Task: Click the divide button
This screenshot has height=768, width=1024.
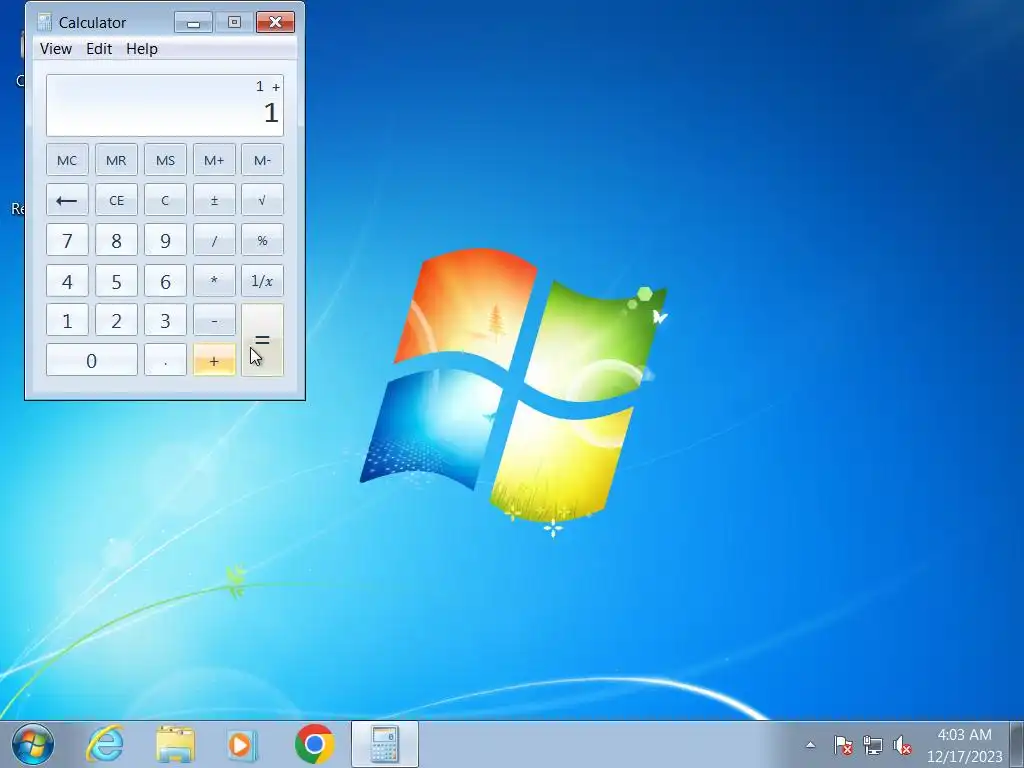Action: [x=214, y=240]
